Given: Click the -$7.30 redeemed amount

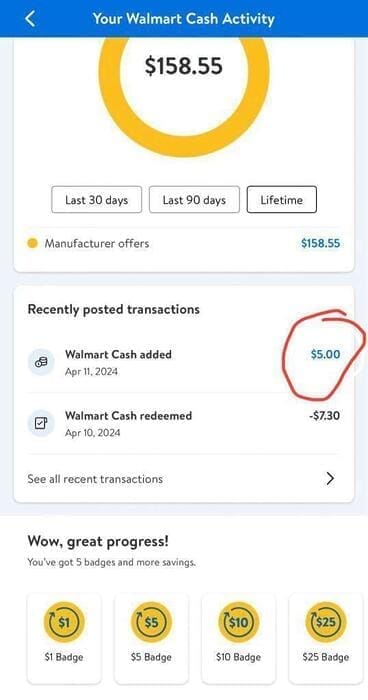Looking at the screenshot, I should [x=324, y=416].
